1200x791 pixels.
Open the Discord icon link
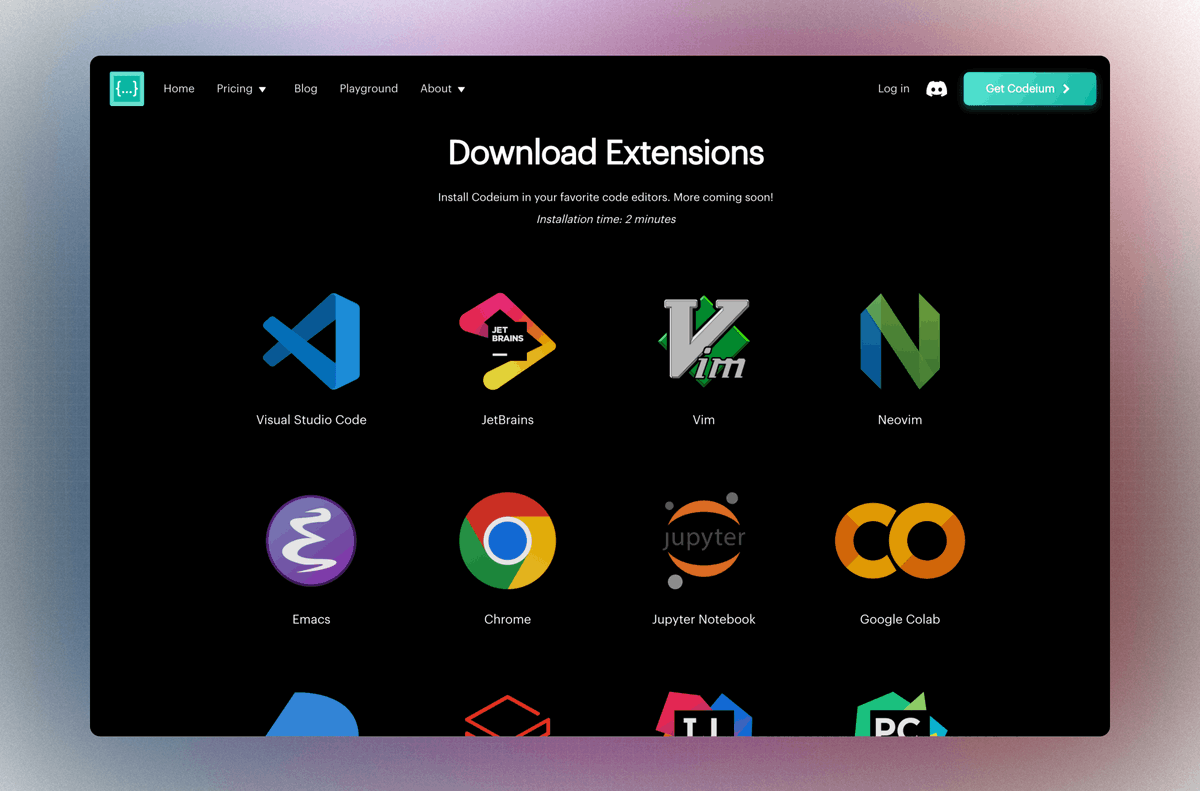pos(936,89)
